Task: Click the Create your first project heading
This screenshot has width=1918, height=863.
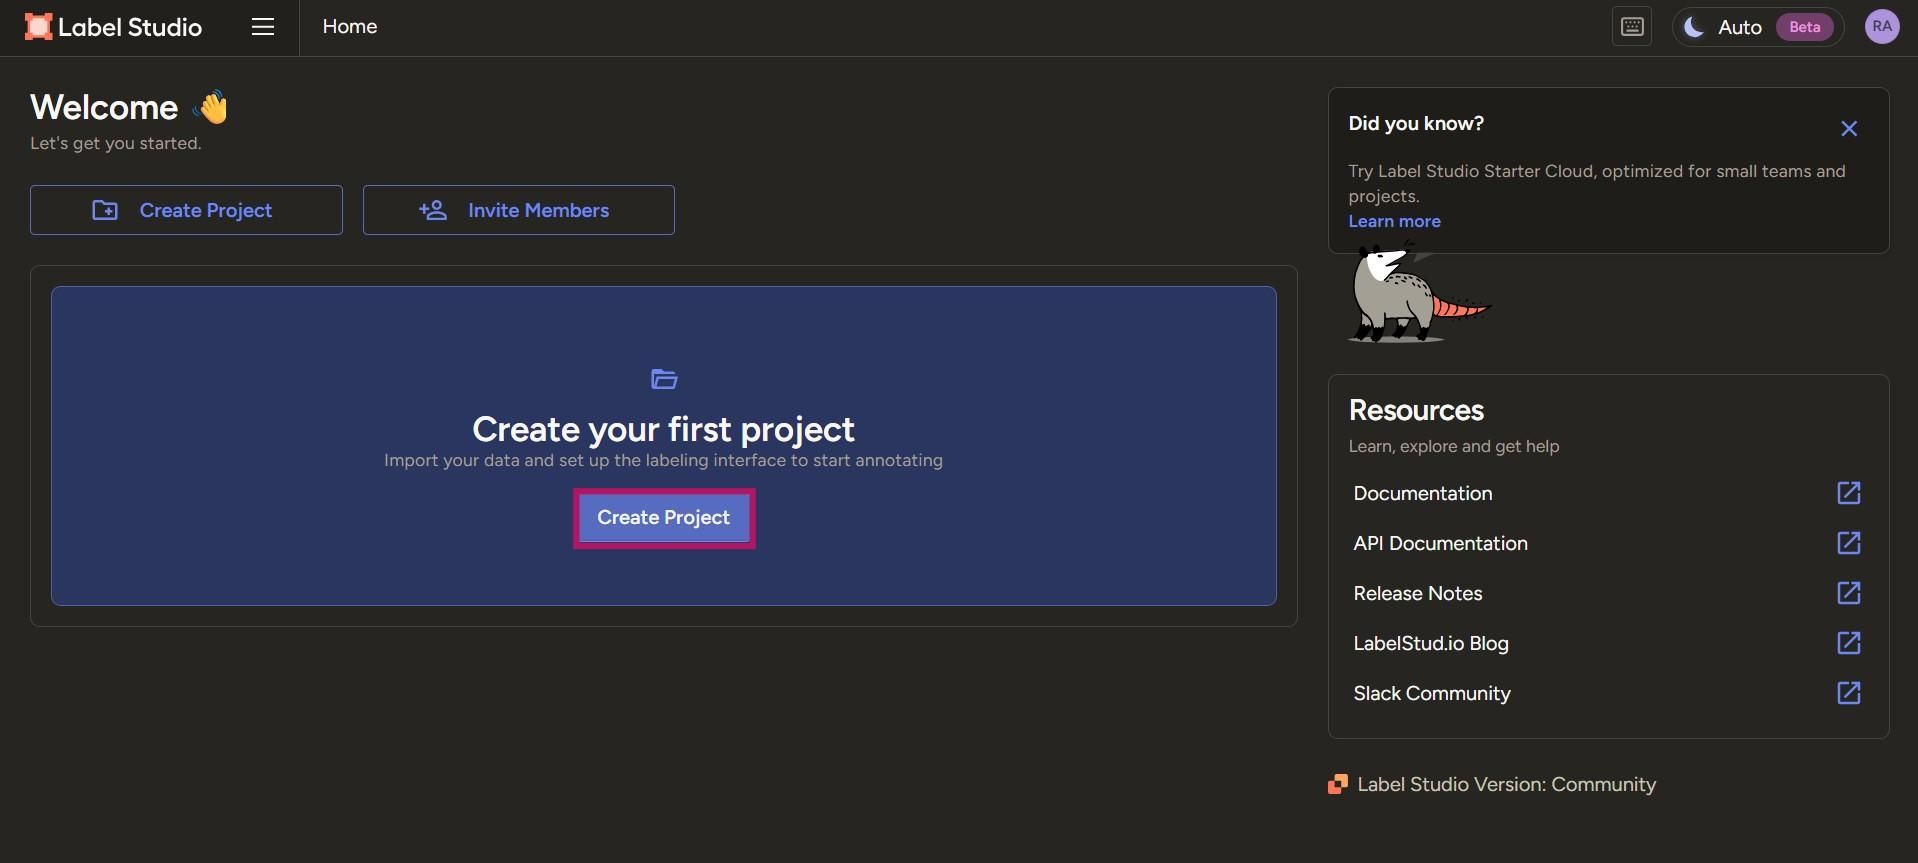Action: click(x=663, y=429)
